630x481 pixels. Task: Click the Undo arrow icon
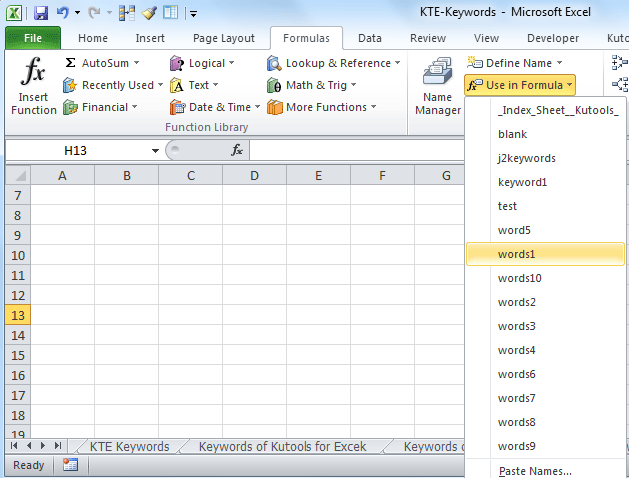pyautogui.click(x=62, y=12)
